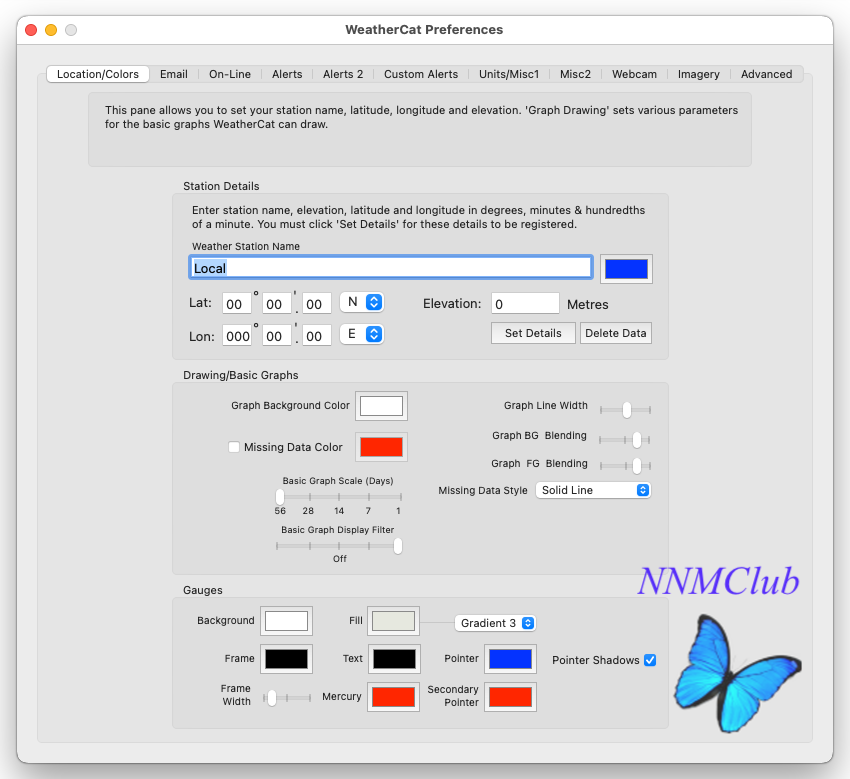Open the Secondary Pointer color swatch

pos(510,697)
